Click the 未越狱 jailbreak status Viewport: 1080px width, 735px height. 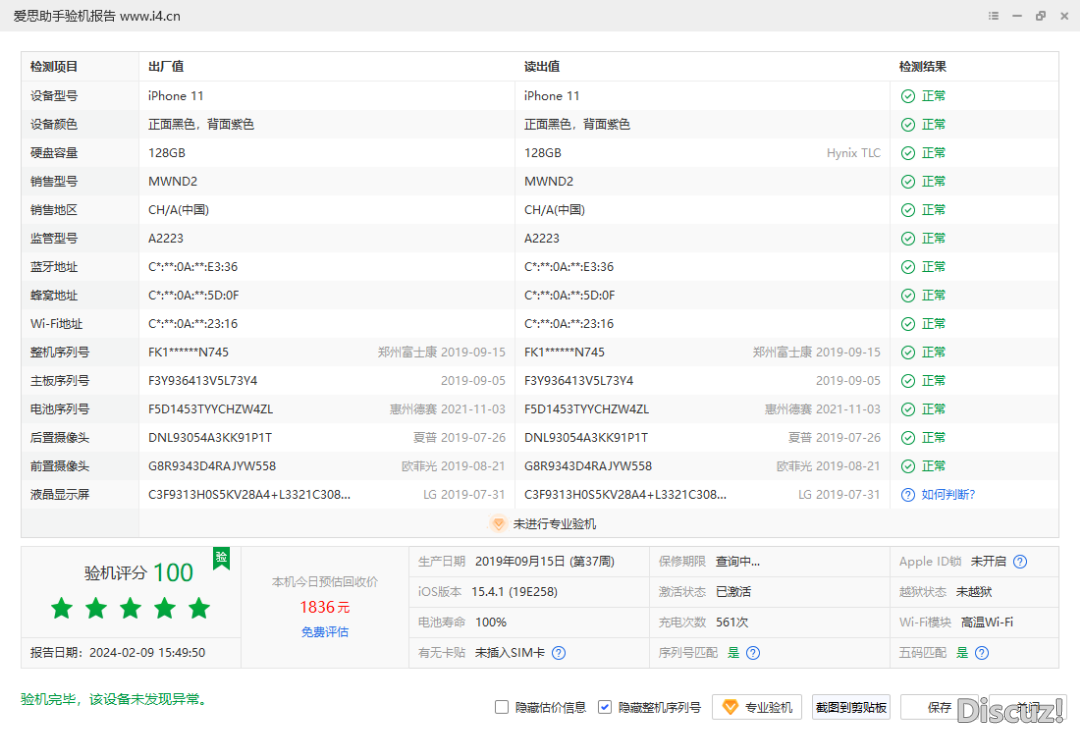click(974, 592)
